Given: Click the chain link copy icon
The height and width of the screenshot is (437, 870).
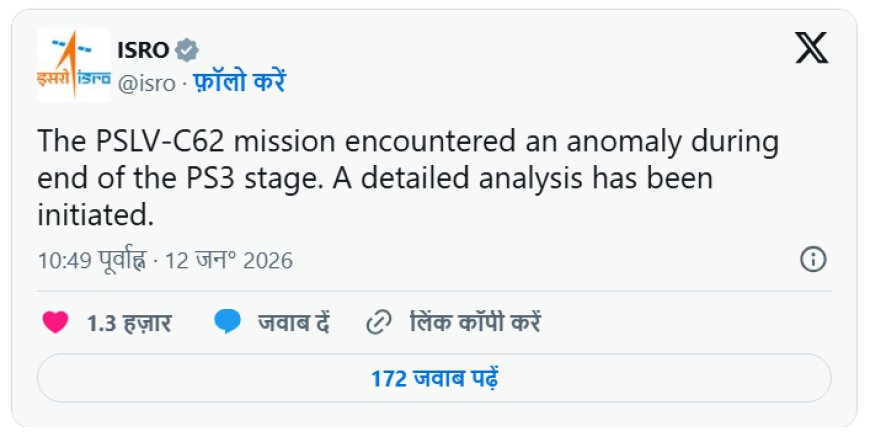Looking at the screenshot, I should pyautogui.click(x=378, y=323).
